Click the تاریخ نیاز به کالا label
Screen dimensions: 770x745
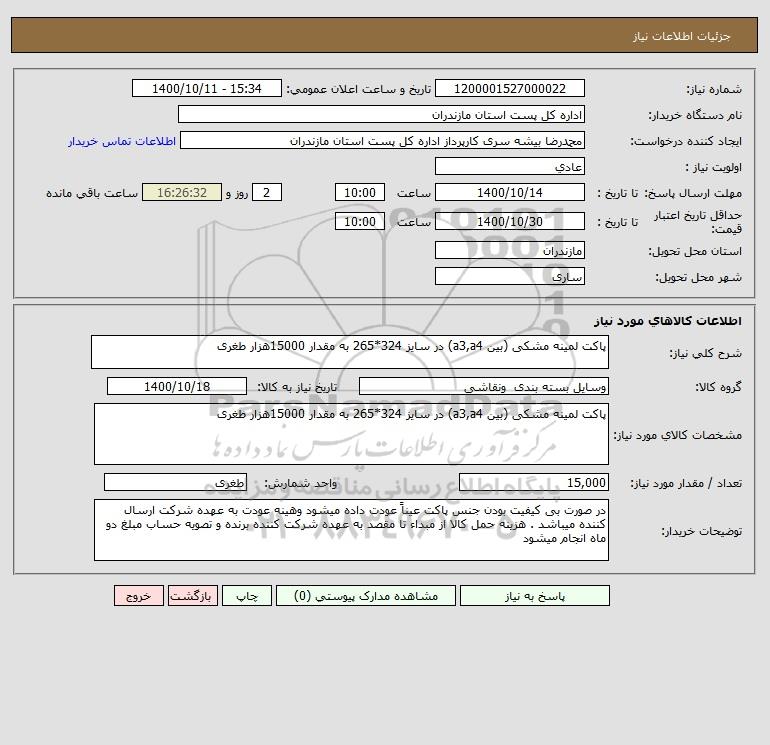[298, 387]
